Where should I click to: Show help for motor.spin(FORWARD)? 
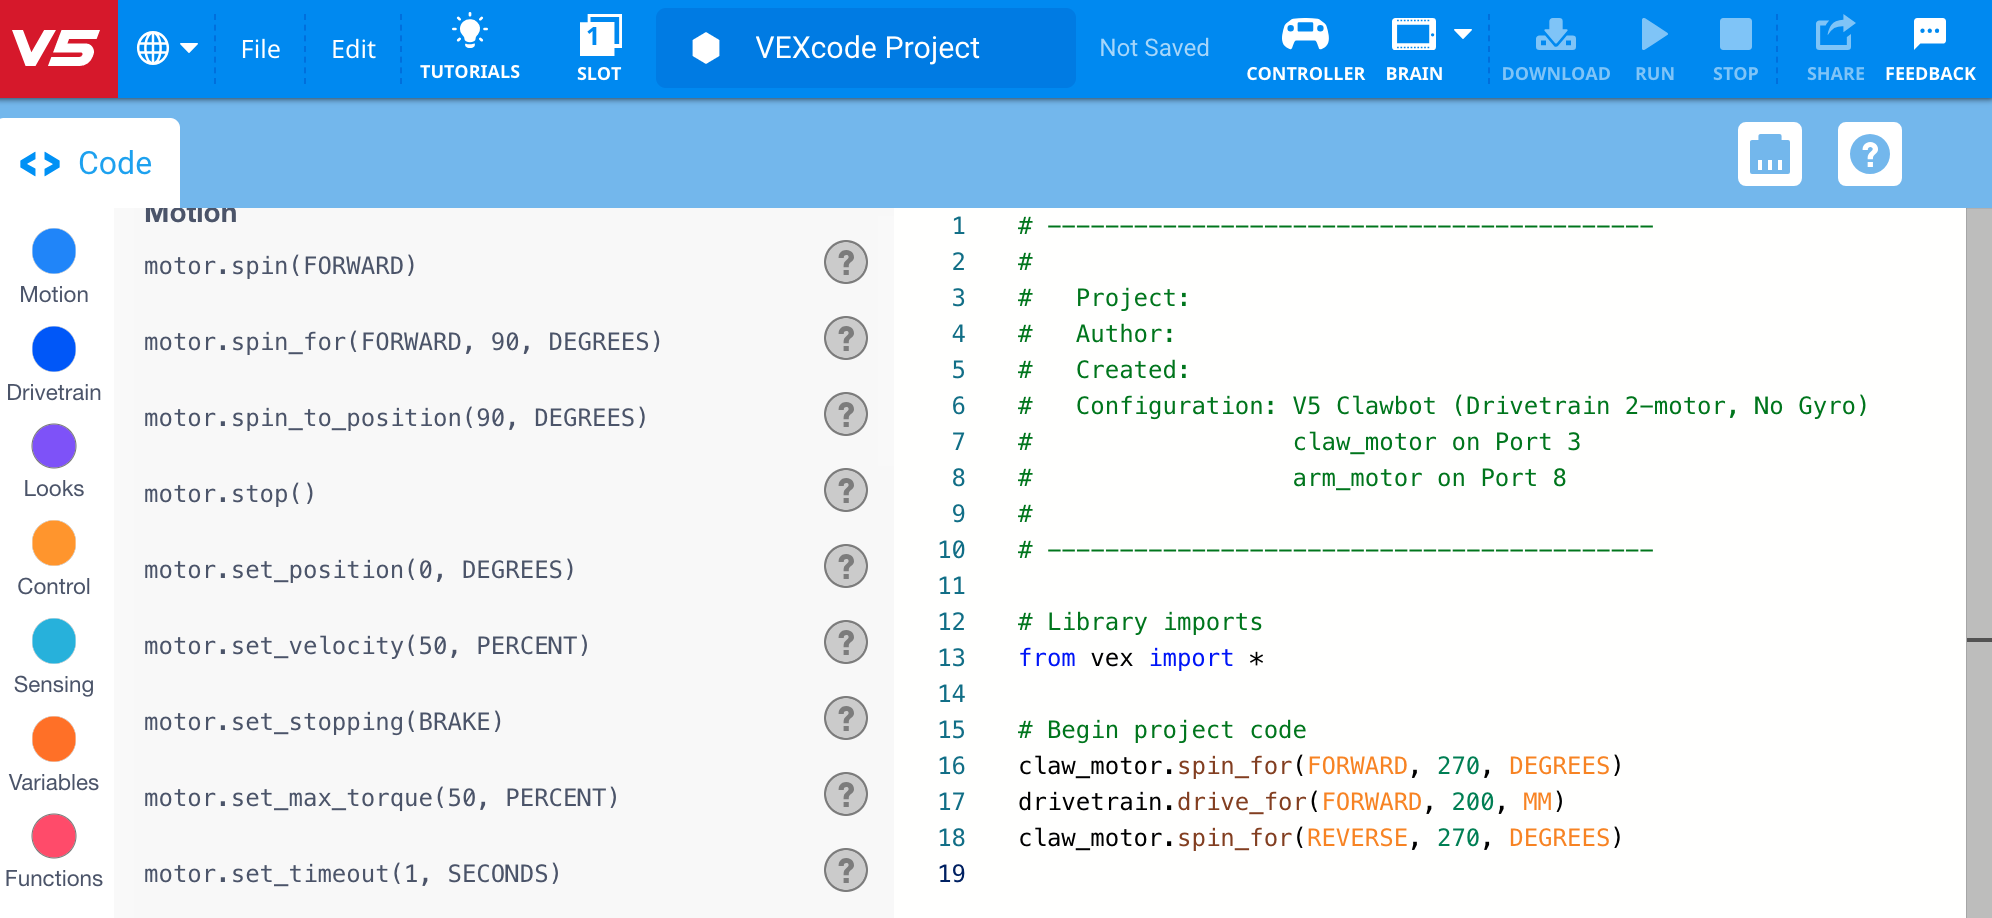845,263
